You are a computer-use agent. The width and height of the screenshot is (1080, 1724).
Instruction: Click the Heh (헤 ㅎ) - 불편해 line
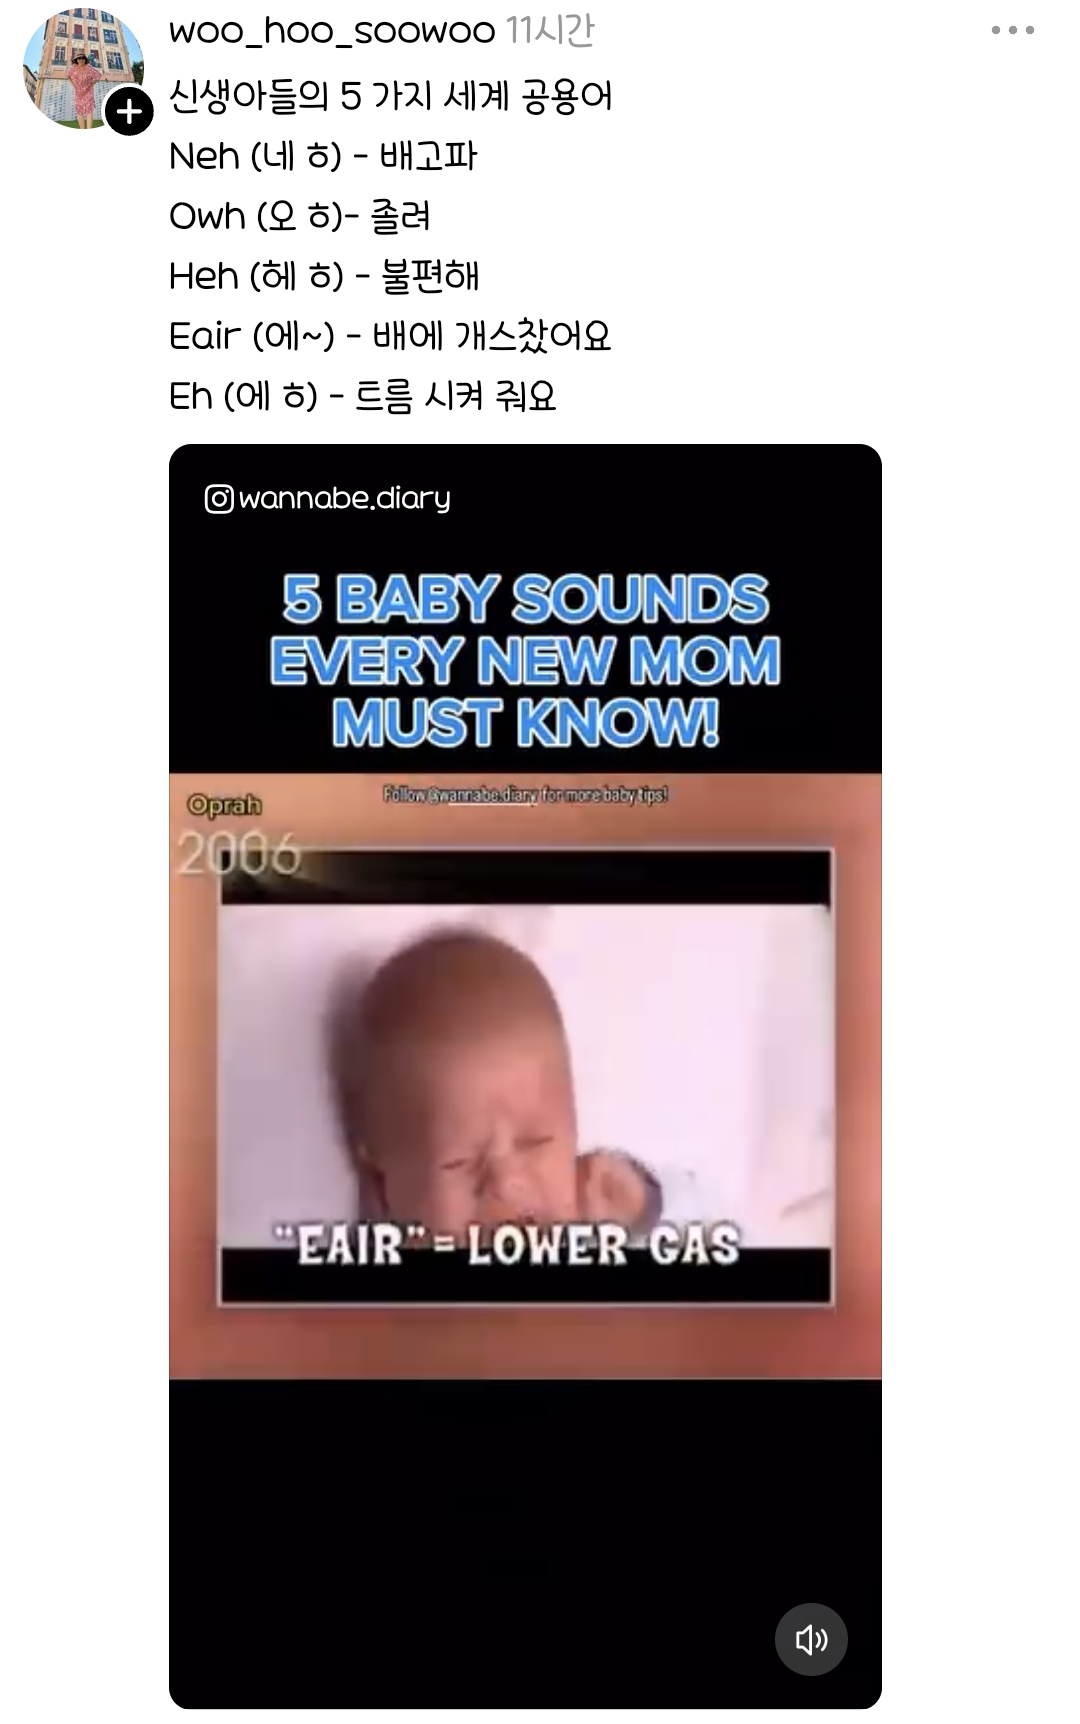pos(324,276)
